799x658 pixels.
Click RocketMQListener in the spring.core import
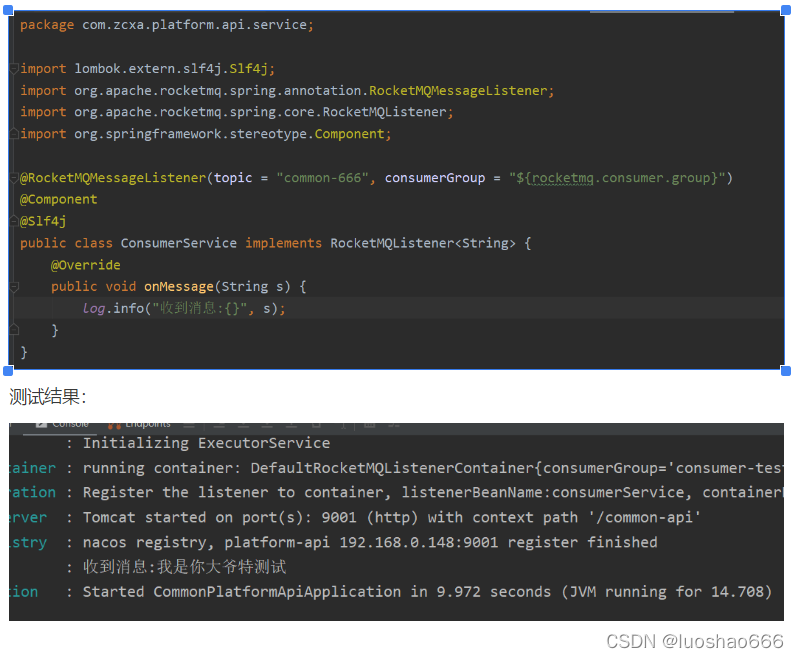(385, 112)
